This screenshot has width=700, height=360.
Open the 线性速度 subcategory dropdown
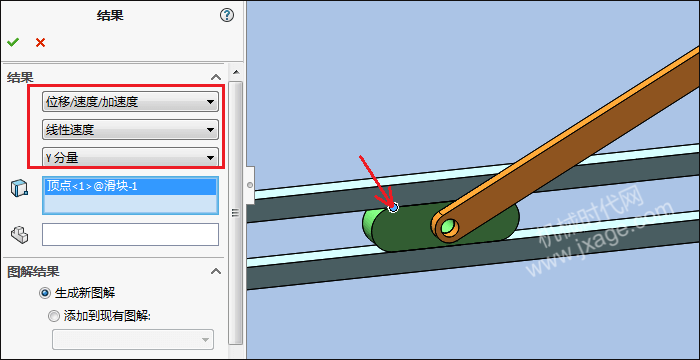pyautogui.click(x=130, y=130)
